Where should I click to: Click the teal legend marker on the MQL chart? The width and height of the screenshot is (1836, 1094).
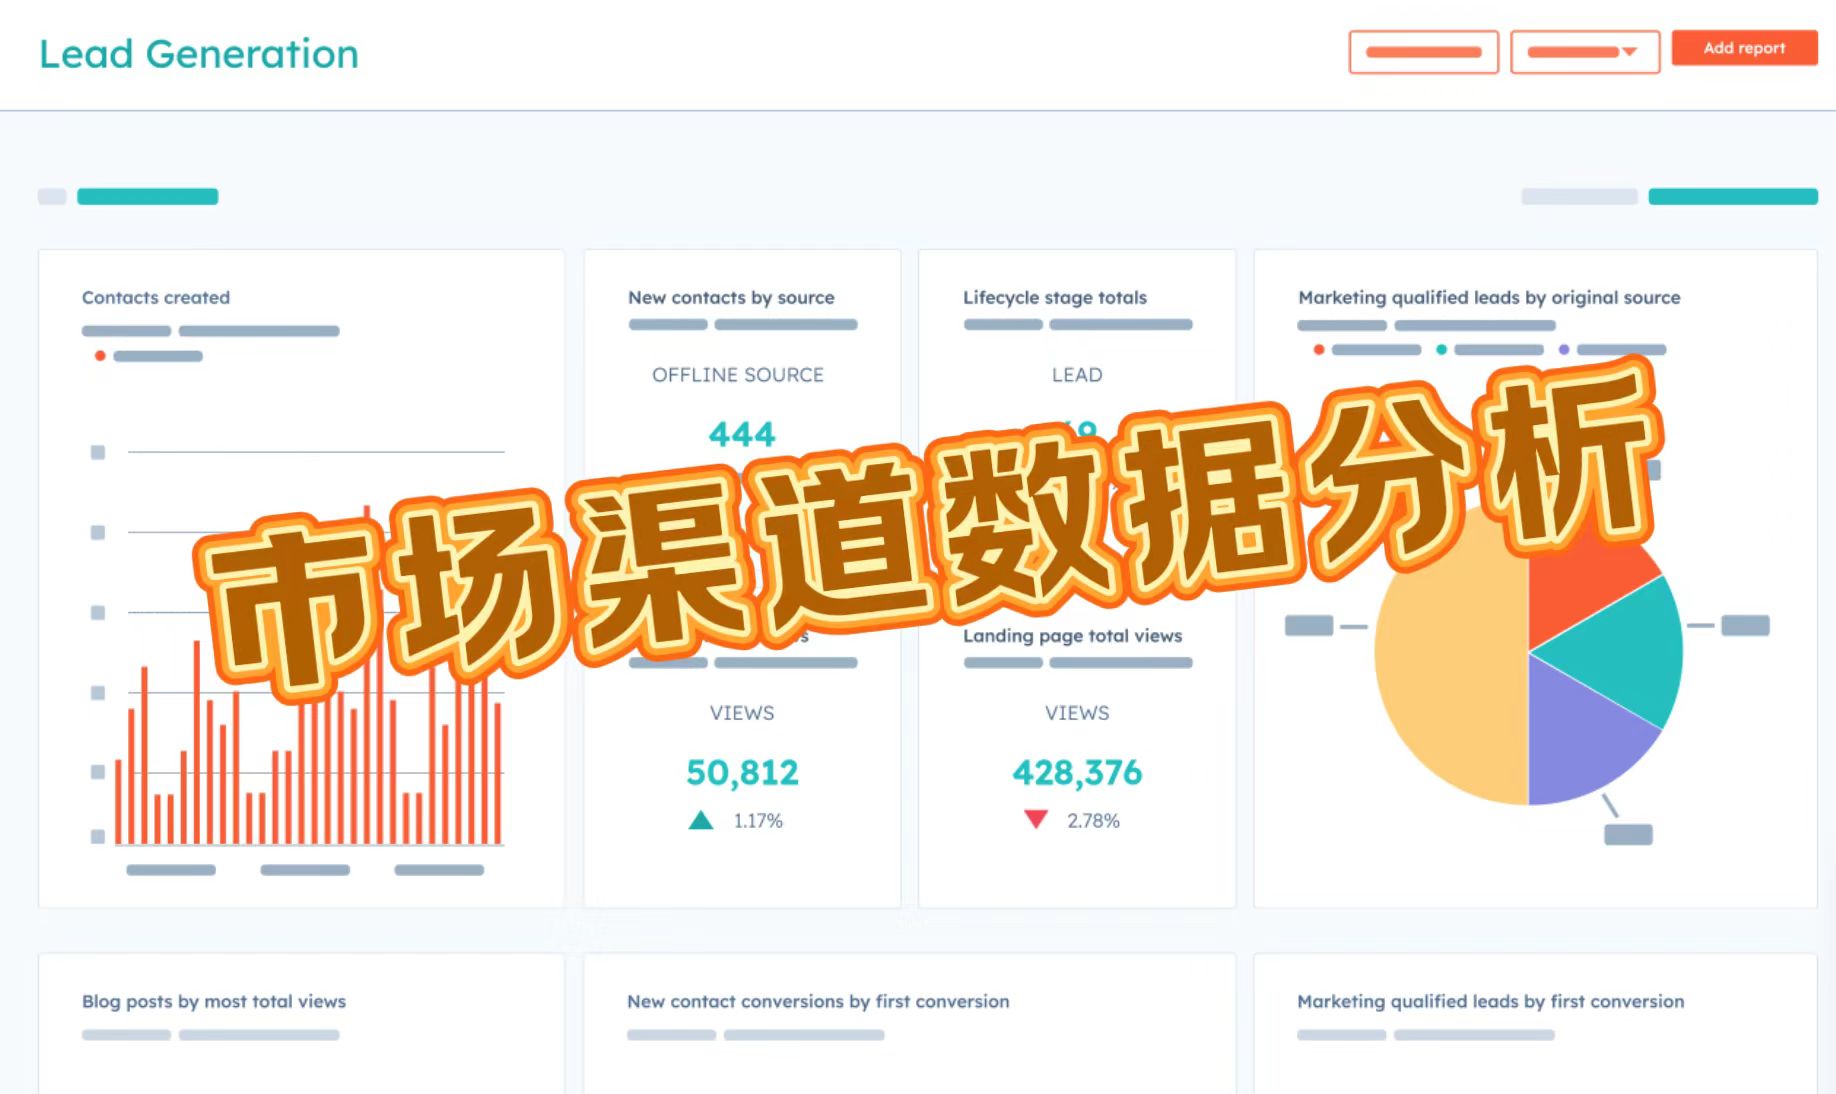(1441, 350)
